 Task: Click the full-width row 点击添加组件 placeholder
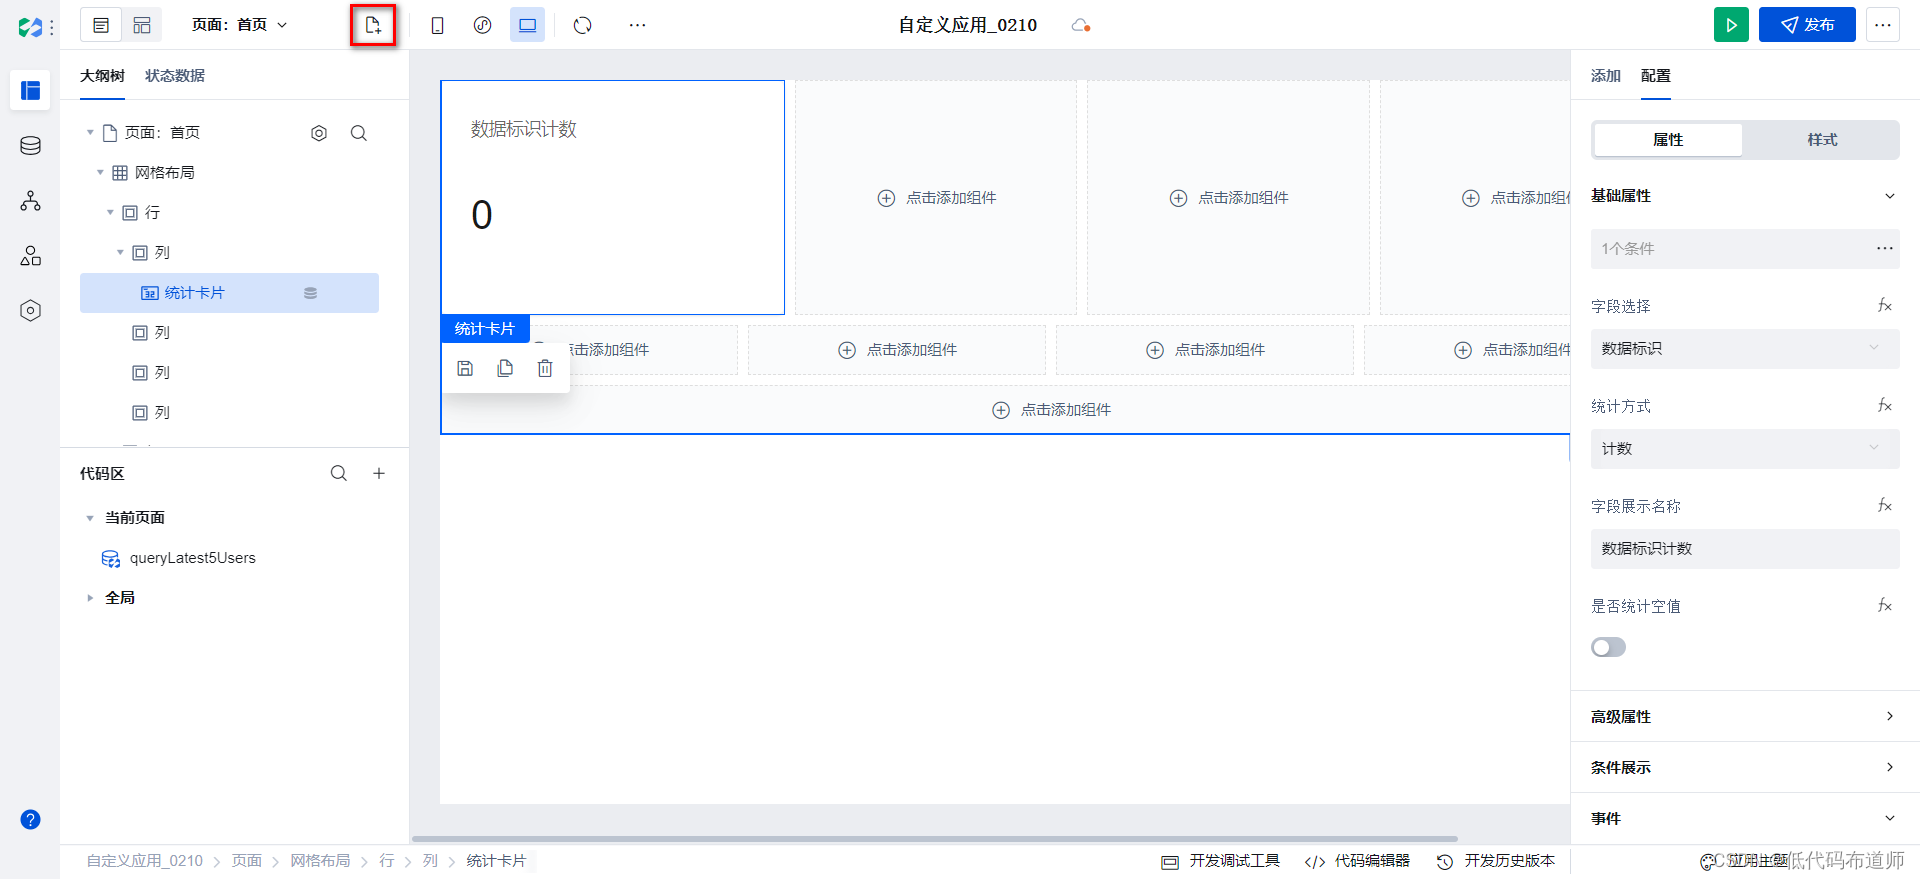click(1052, 410)
